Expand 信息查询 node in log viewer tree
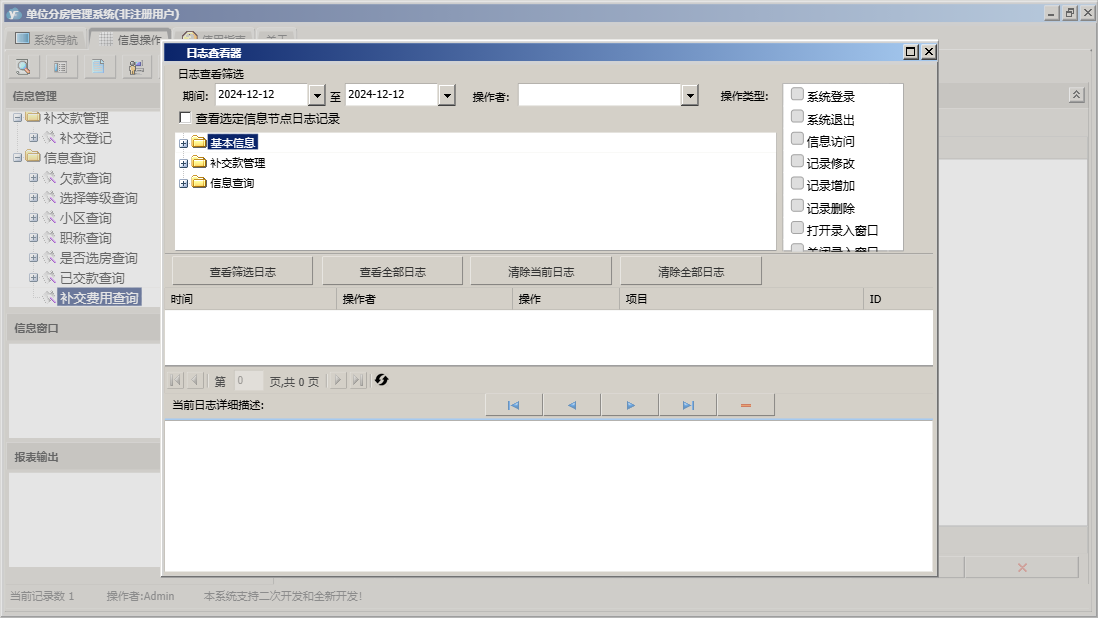Screen dimensions: 1098x618 [x=183, y=184]
